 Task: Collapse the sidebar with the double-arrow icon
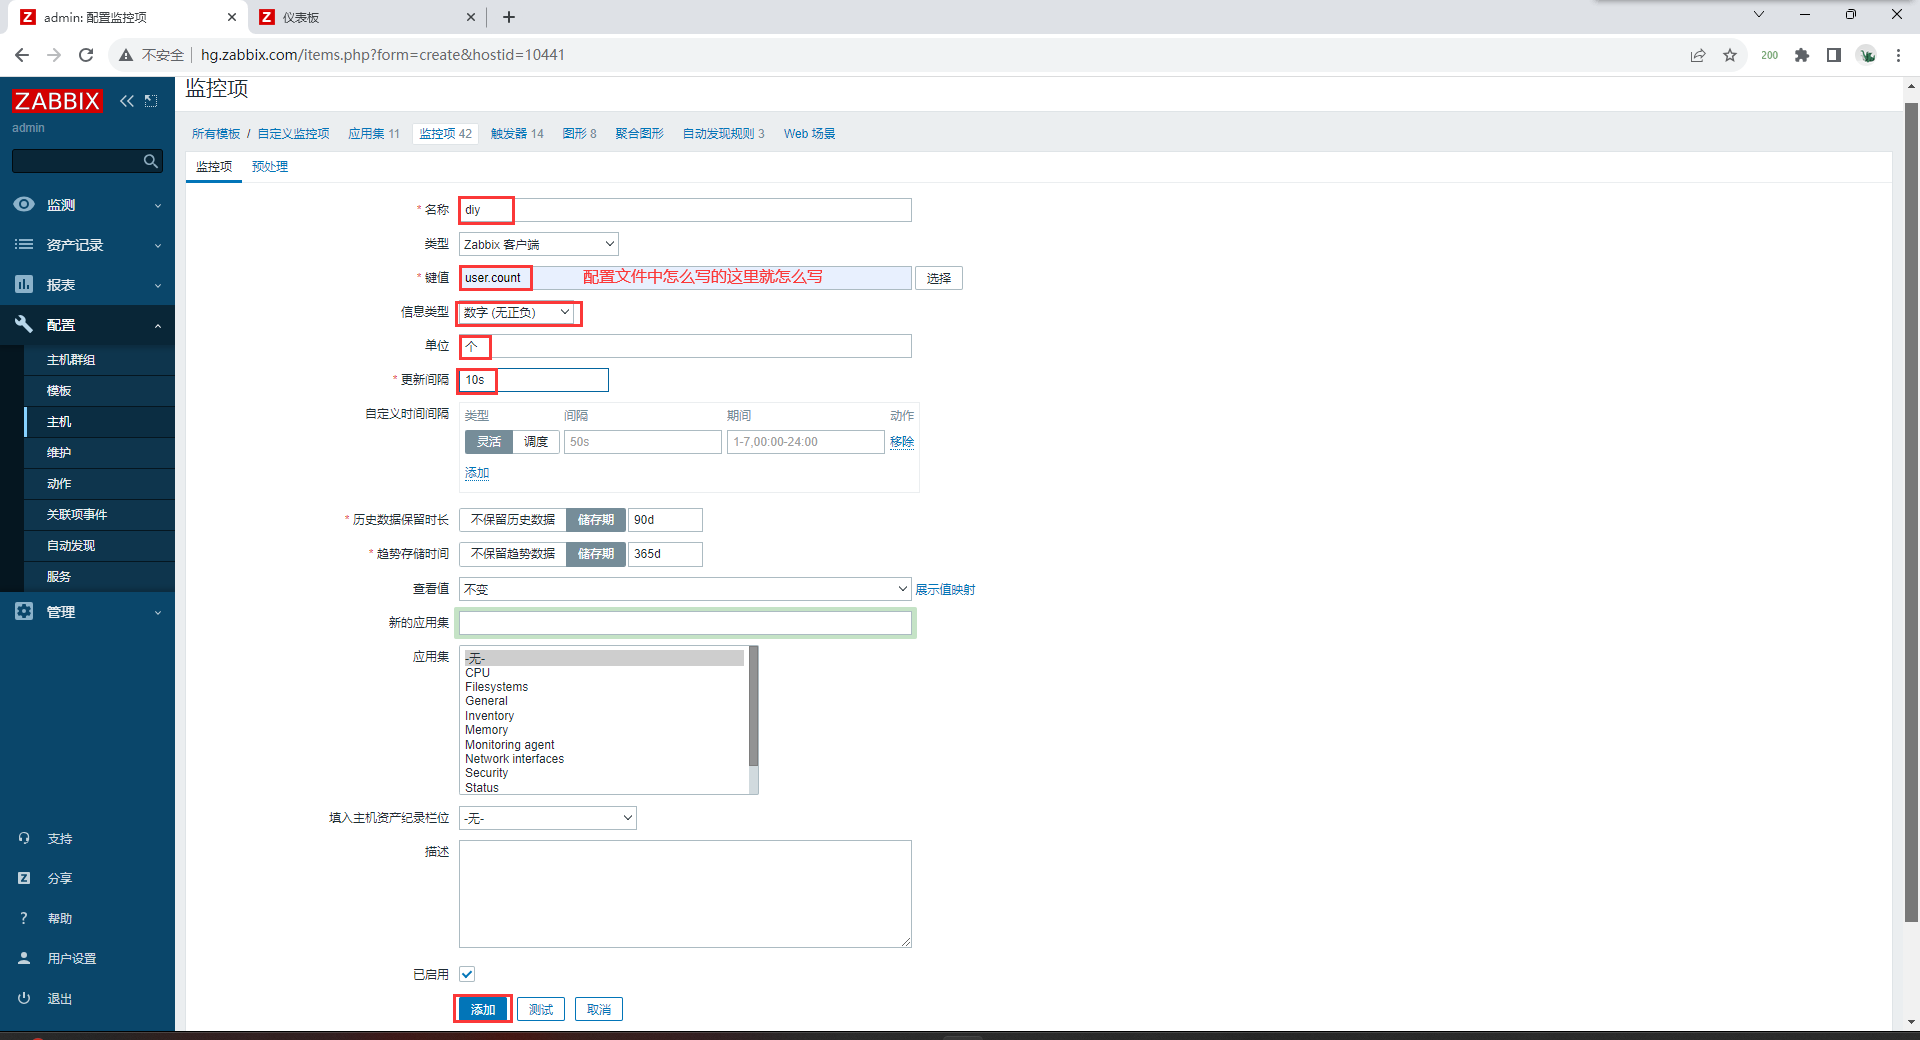click(127, 101)
